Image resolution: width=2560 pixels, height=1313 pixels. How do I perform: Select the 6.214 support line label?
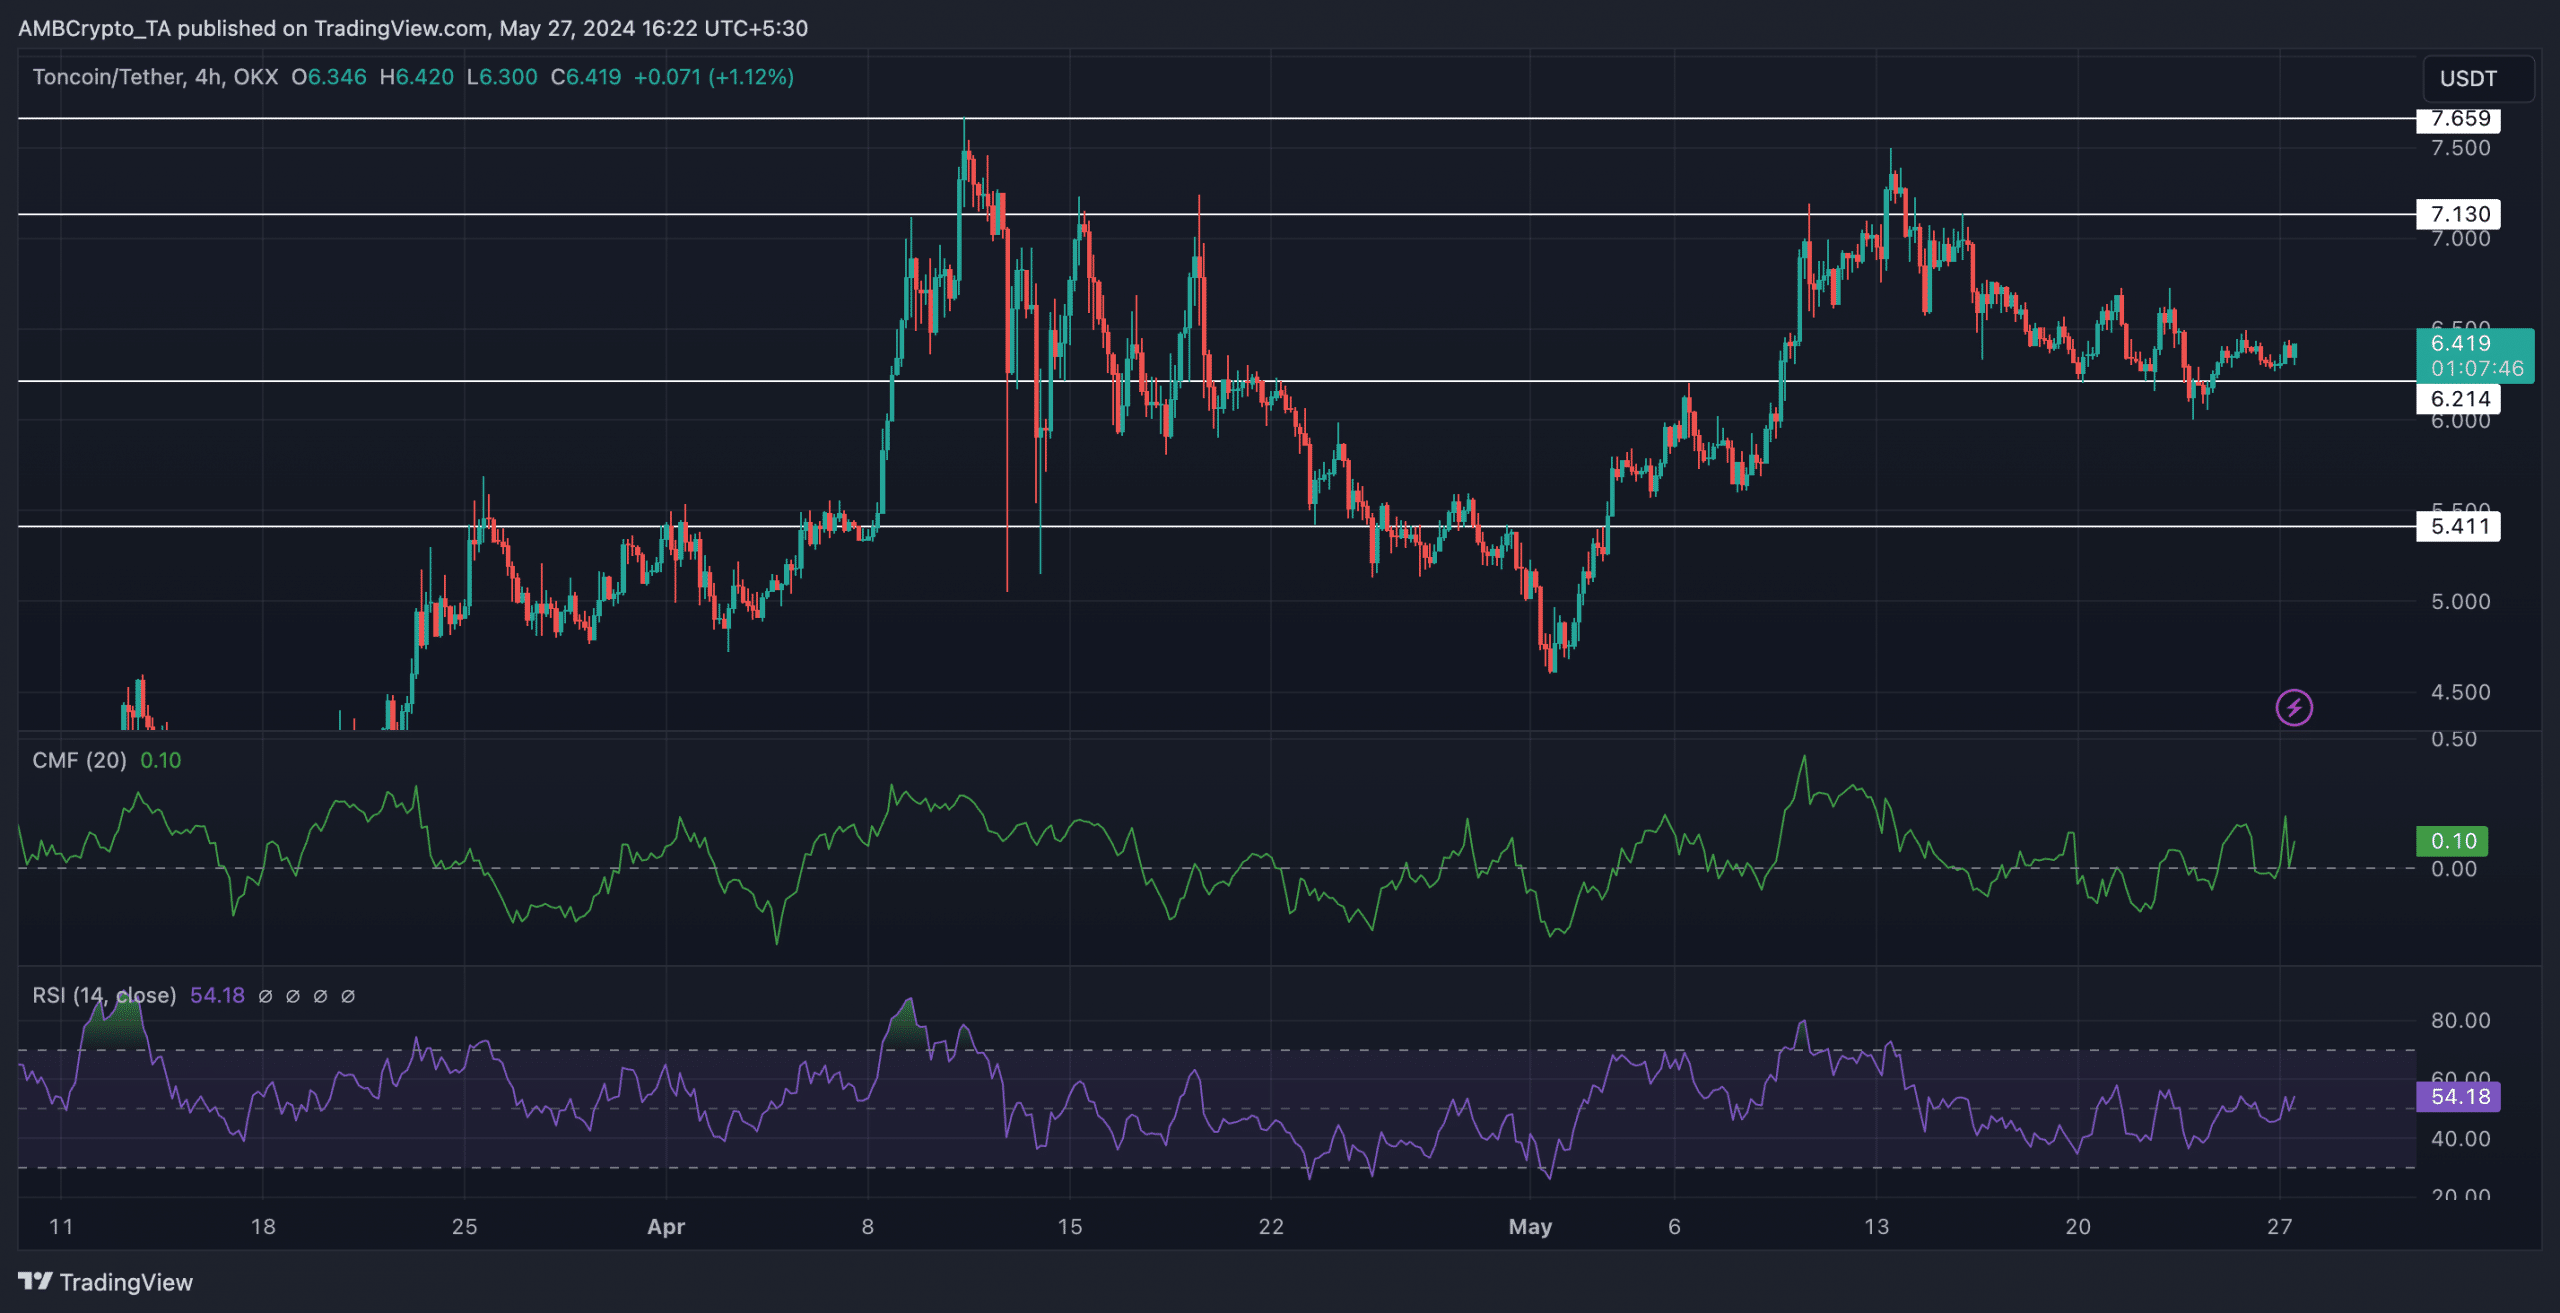tap(2458, 399)
